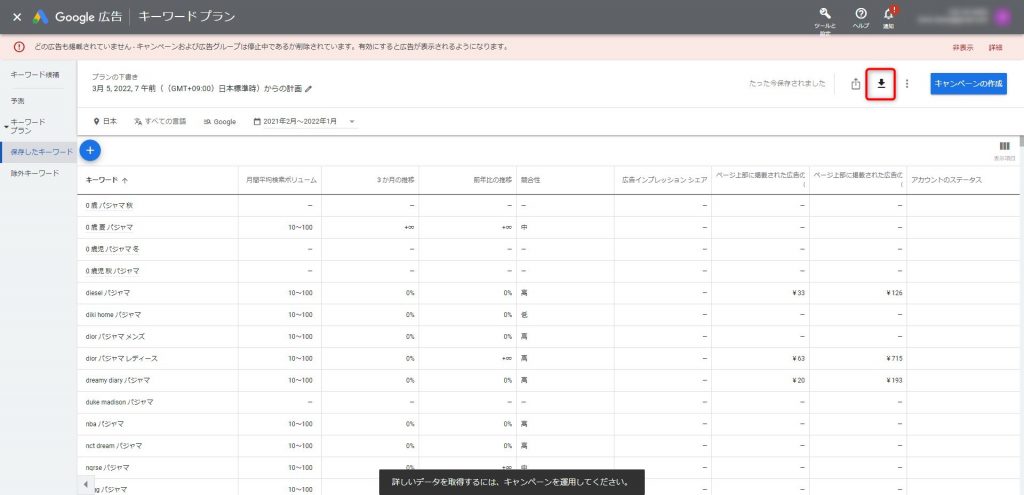The width and height of the screenshot is (1024, 495).
Task: Click the blue plus add keyword button
Action: pyautogui.click(x=89, y=150)
